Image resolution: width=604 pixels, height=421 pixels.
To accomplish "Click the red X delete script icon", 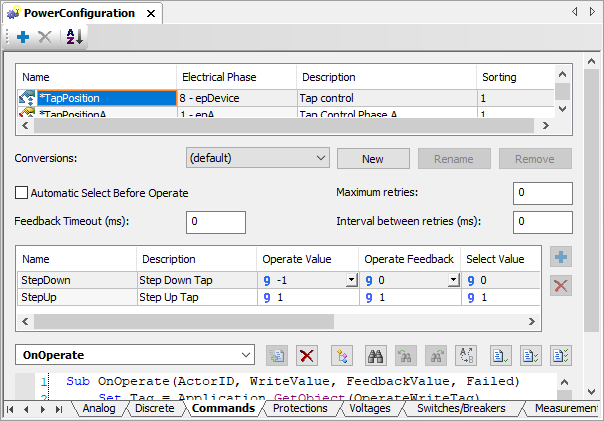I will point(308,355).
